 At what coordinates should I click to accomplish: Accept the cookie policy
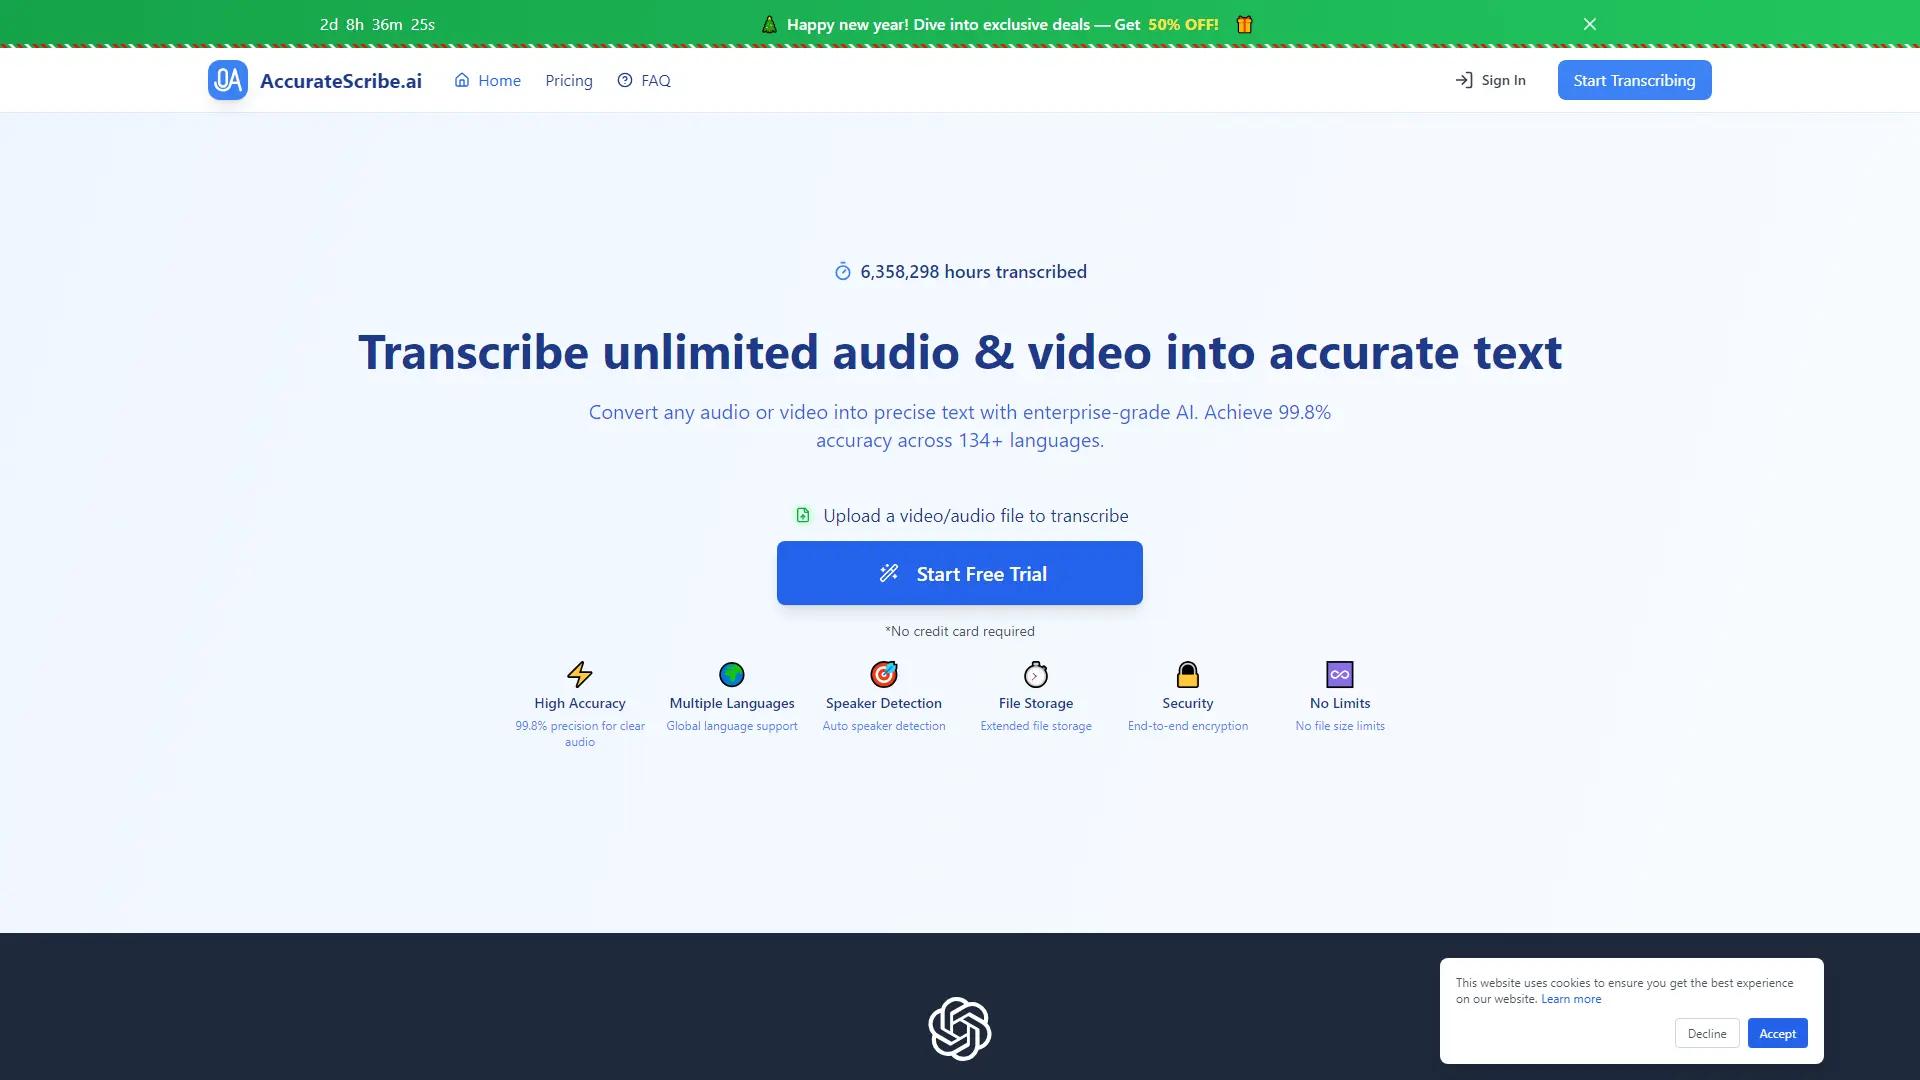(1777, 1033)
